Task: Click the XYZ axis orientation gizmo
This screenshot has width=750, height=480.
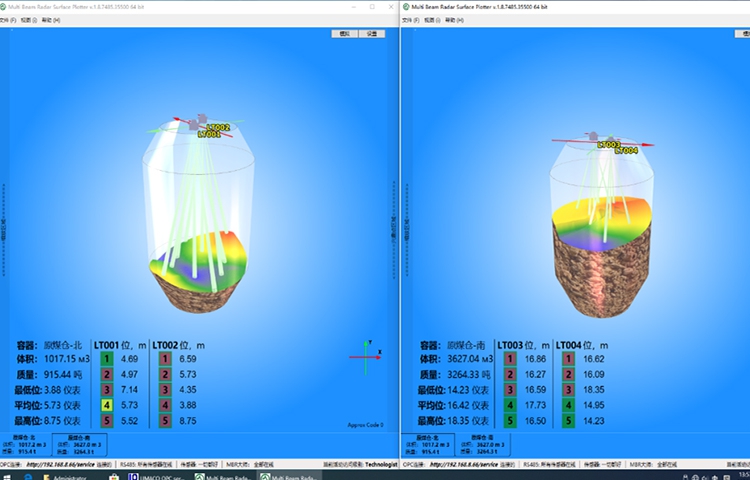Action: click(x=368, y=350)
